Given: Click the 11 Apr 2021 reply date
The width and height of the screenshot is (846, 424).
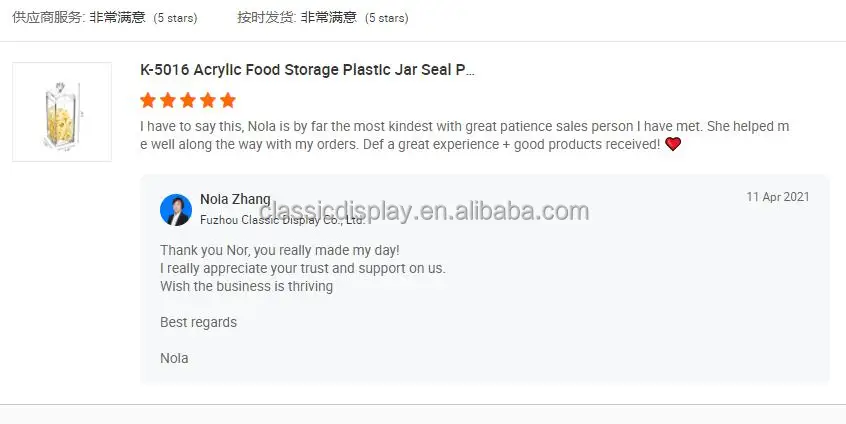Looking at the screenshot, I should pyautogui.click(x=778, y=197).
